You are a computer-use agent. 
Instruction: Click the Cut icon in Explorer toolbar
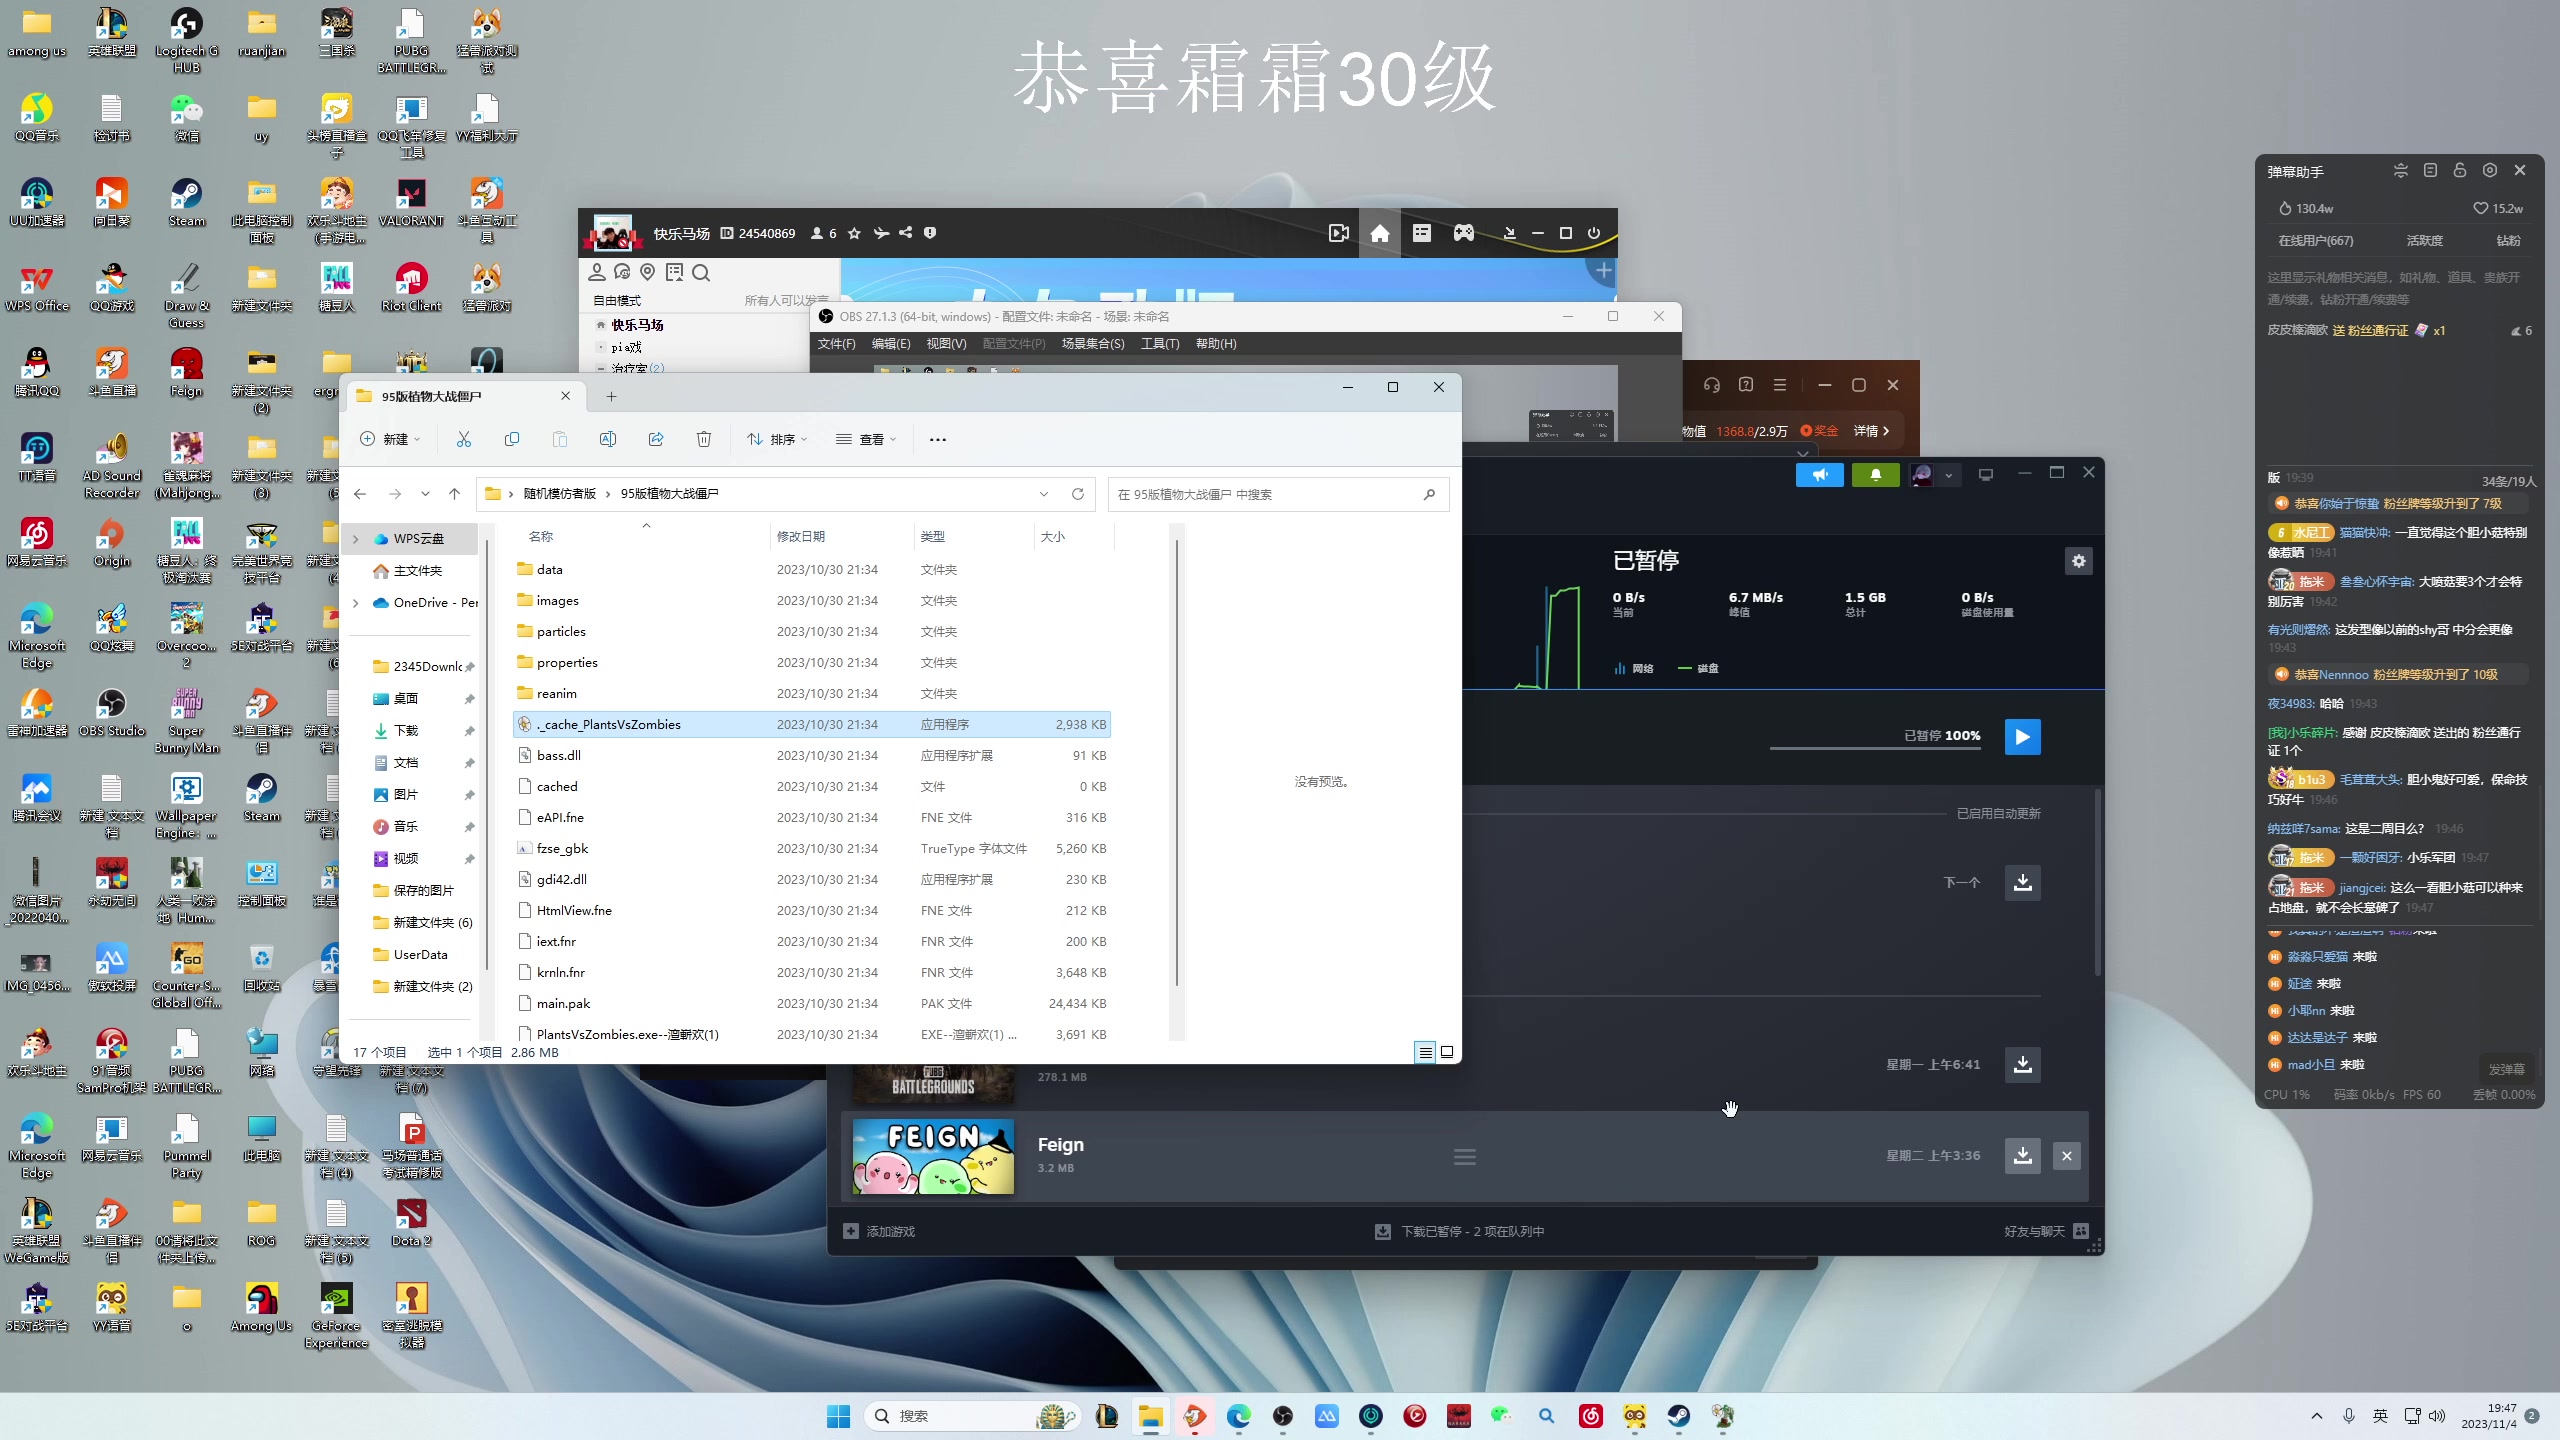[x=464, y=439]
